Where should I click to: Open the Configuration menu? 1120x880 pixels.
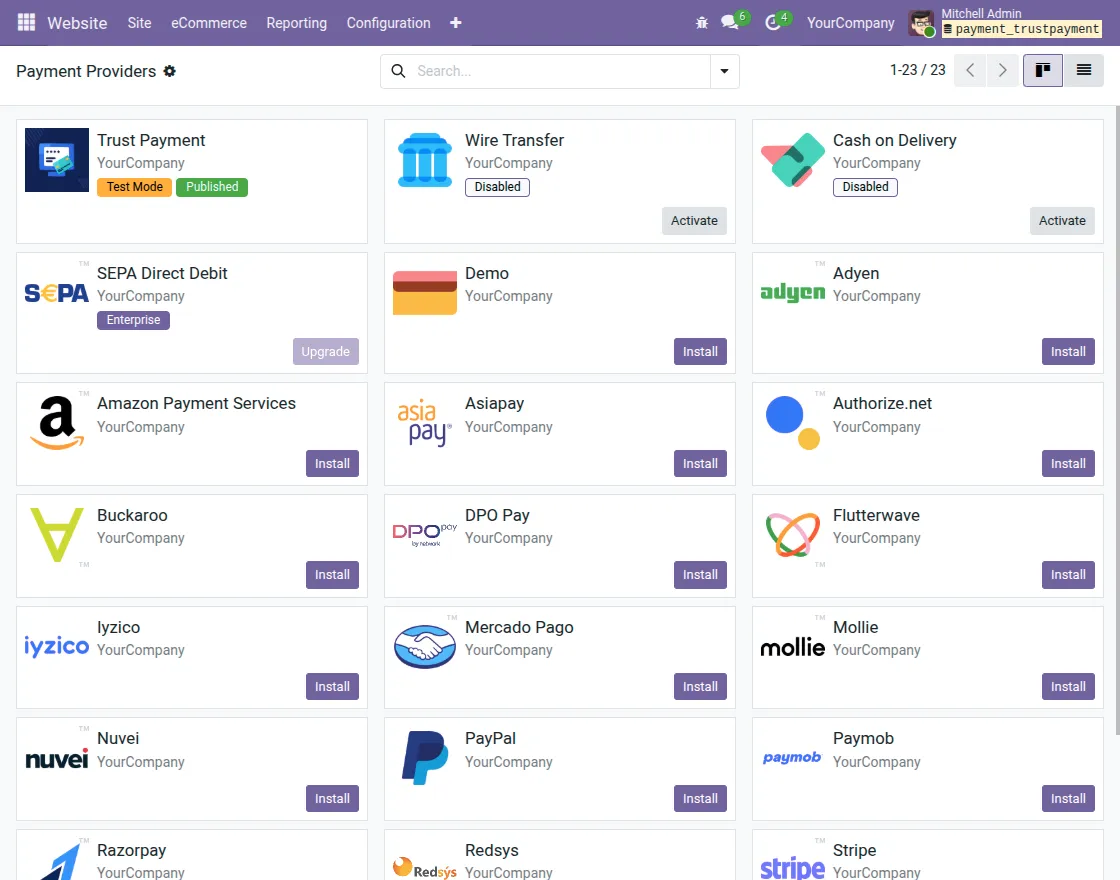coord(388,22)
